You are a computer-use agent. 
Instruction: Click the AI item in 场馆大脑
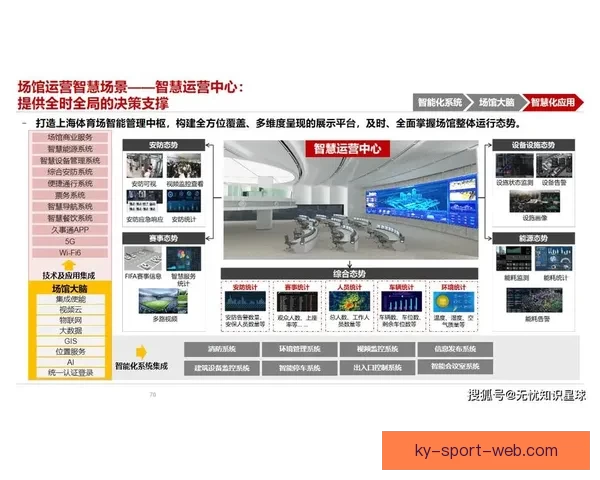point(71,362)
